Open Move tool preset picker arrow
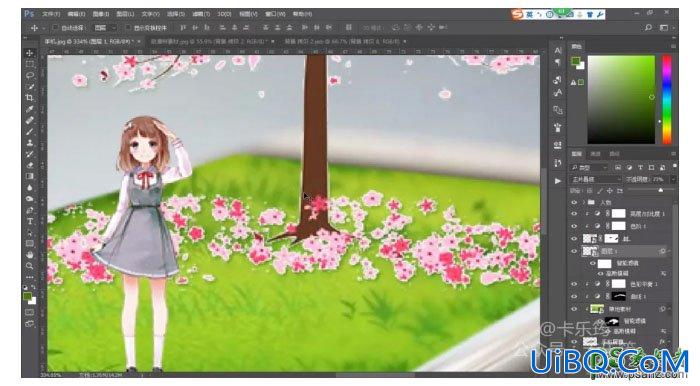This screenshot has width=700, height=386. click(x=43, y=28)
